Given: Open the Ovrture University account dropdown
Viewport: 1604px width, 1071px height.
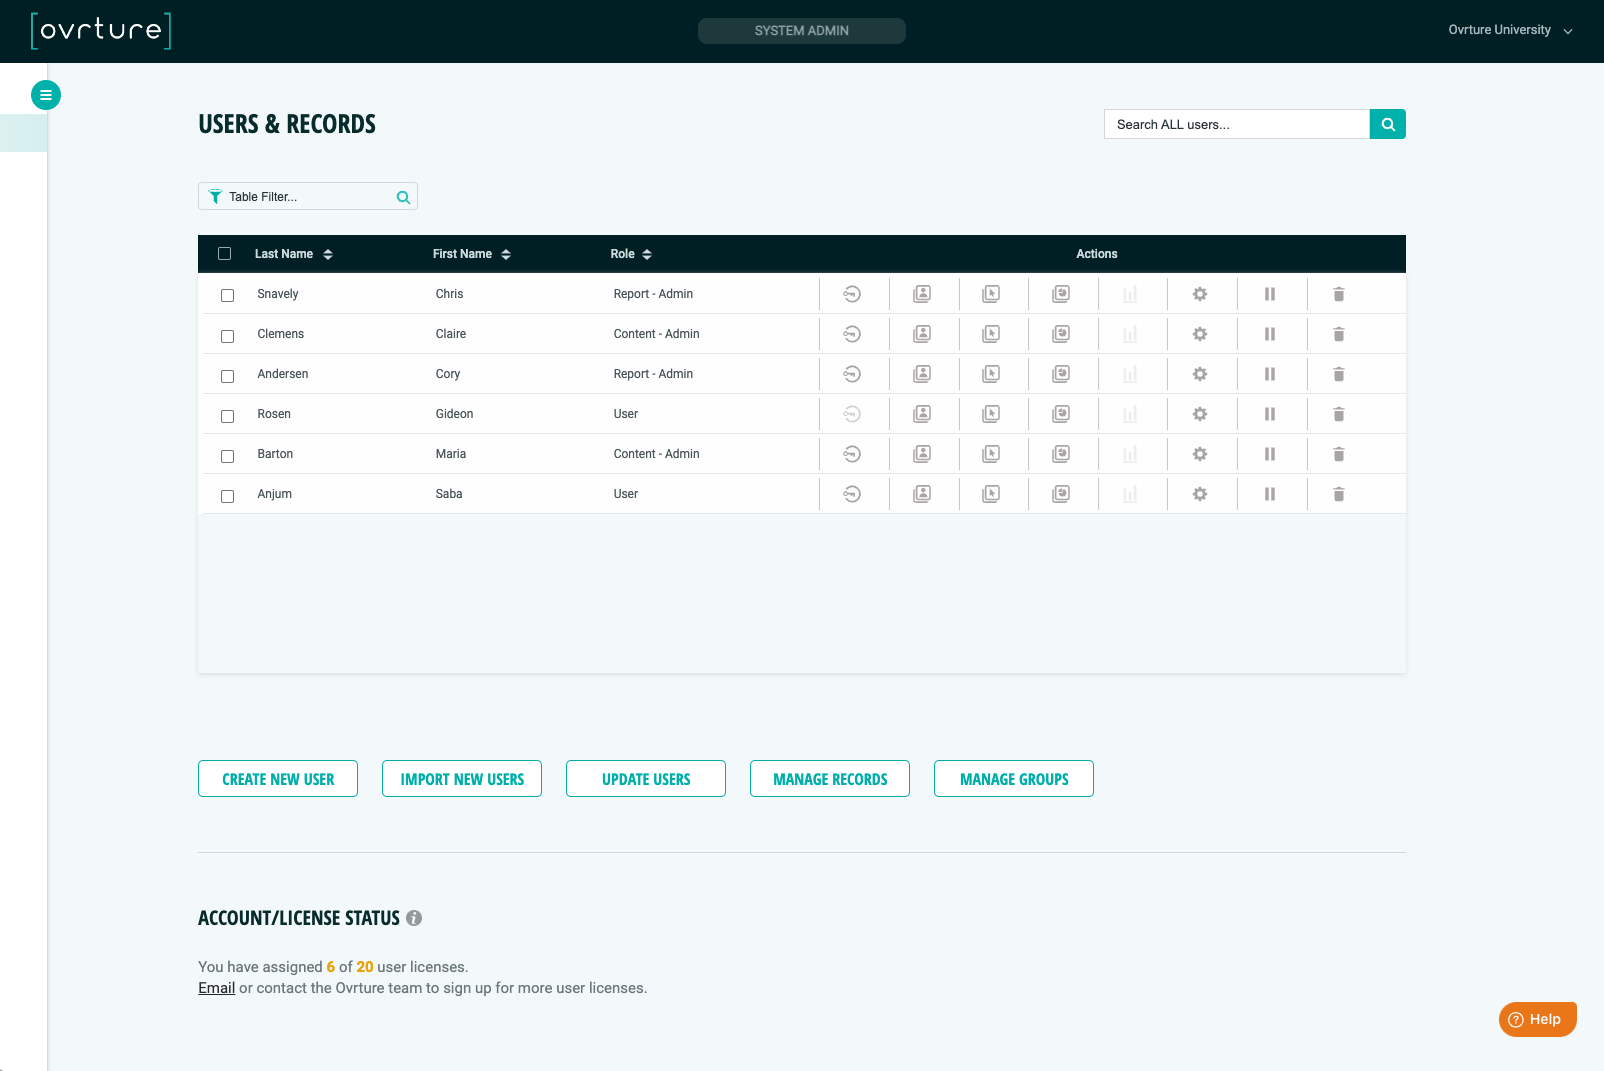Looking at the screenshot, I should click(x=1508, y=30).
